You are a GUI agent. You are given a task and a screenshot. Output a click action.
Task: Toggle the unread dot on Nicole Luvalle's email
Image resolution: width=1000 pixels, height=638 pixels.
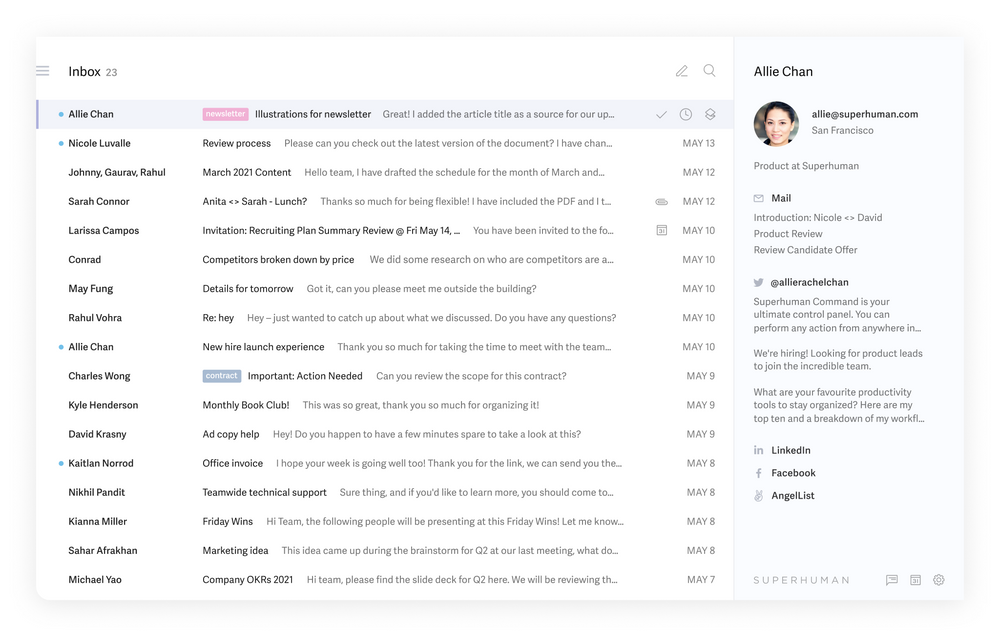pyautogui.click(x=63, y=143)
